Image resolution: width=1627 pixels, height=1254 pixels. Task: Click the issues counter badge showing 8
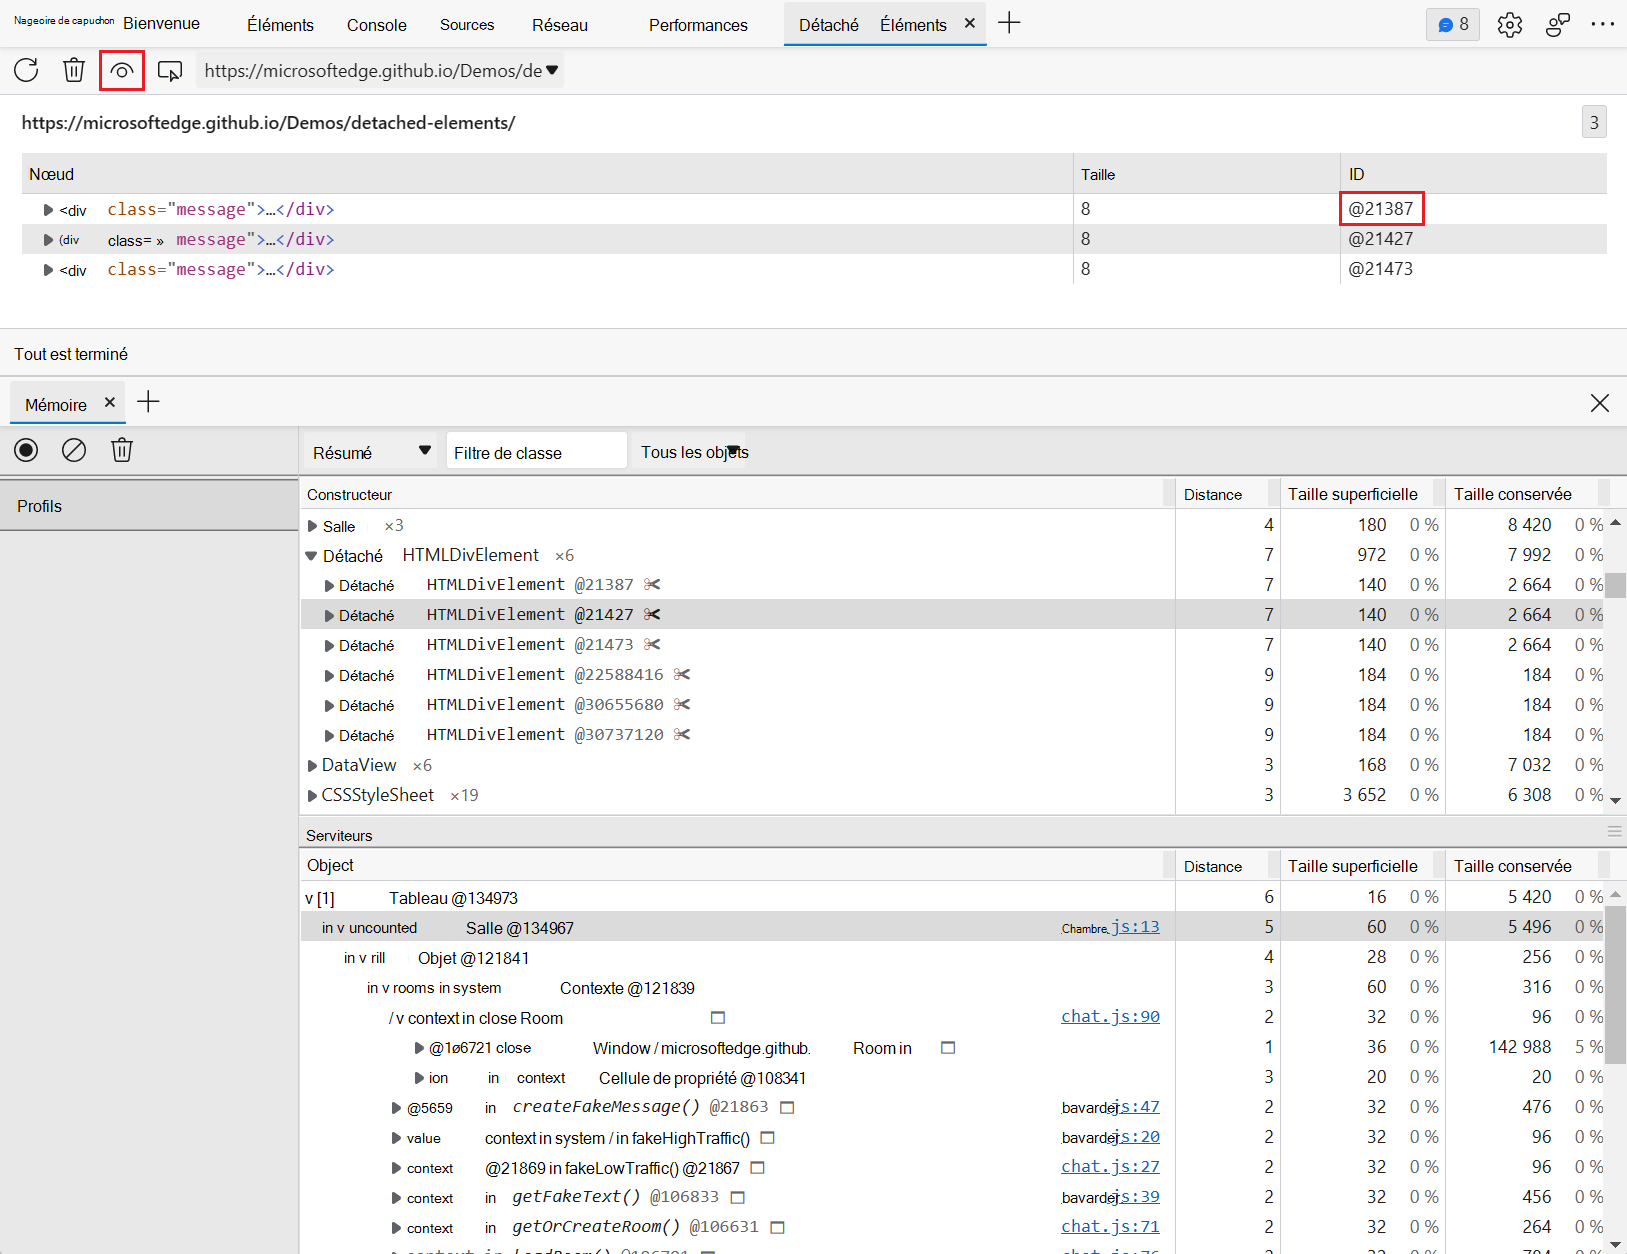[1453, 24]
